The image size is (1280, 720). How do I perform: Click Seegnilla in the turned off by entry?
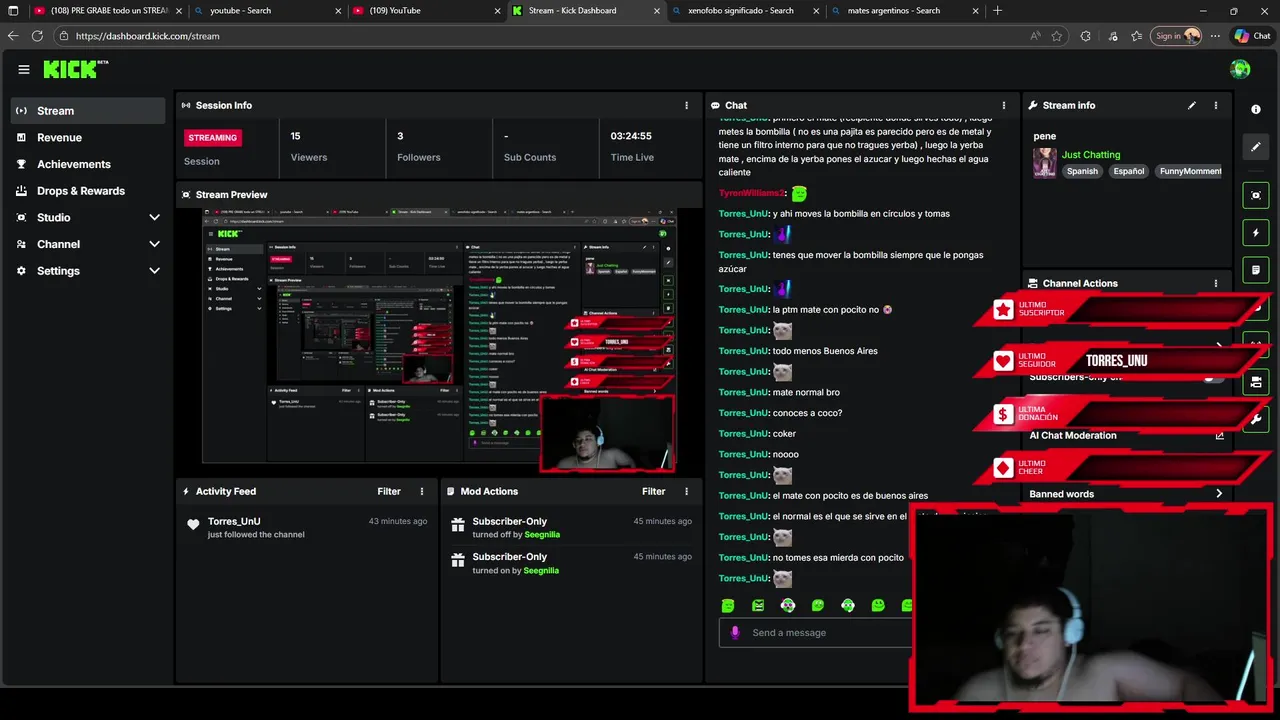pos(542,535)
